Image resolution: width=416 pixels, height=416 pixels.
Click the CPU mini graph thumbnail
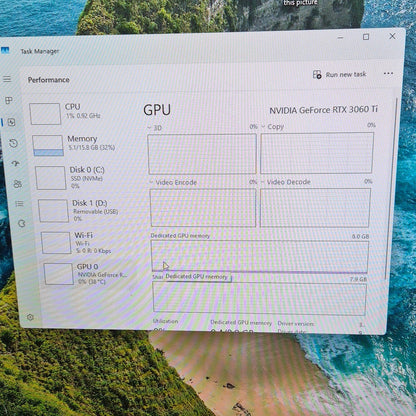(x=45, y=114)
